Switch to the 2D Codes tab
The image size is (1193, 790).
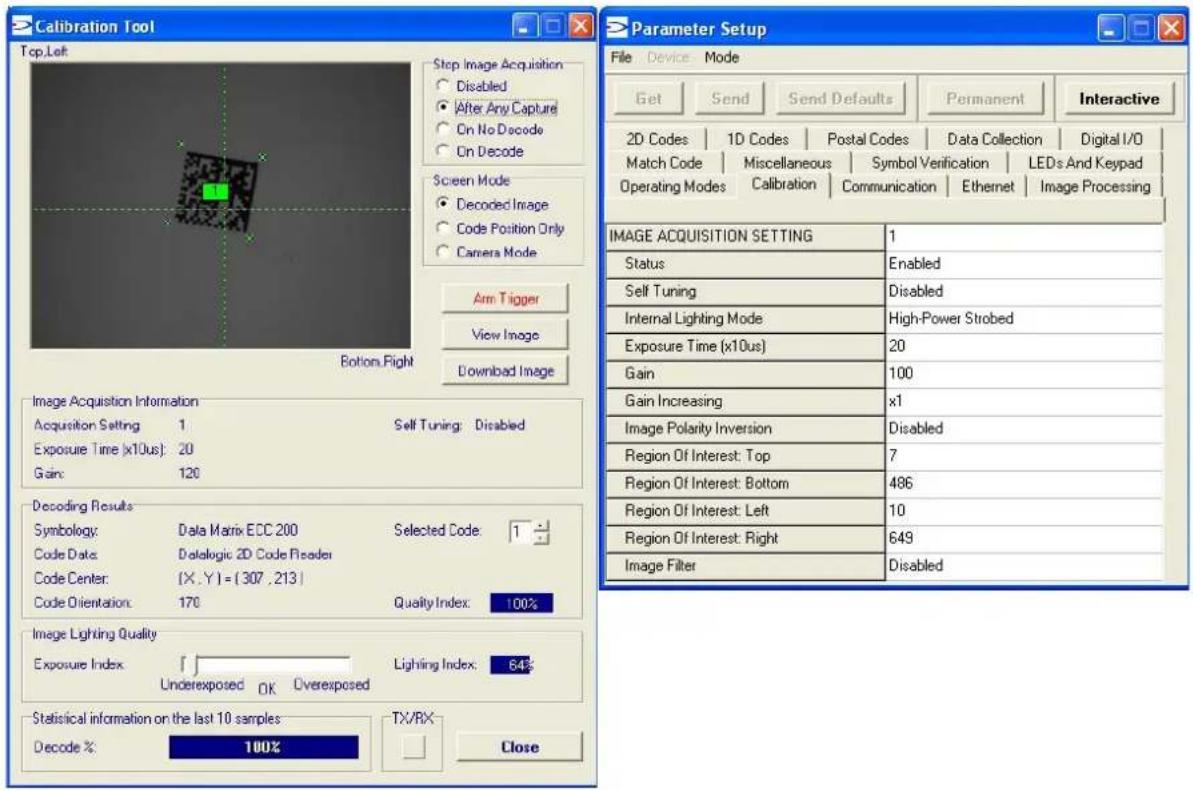tap(657, 139)
